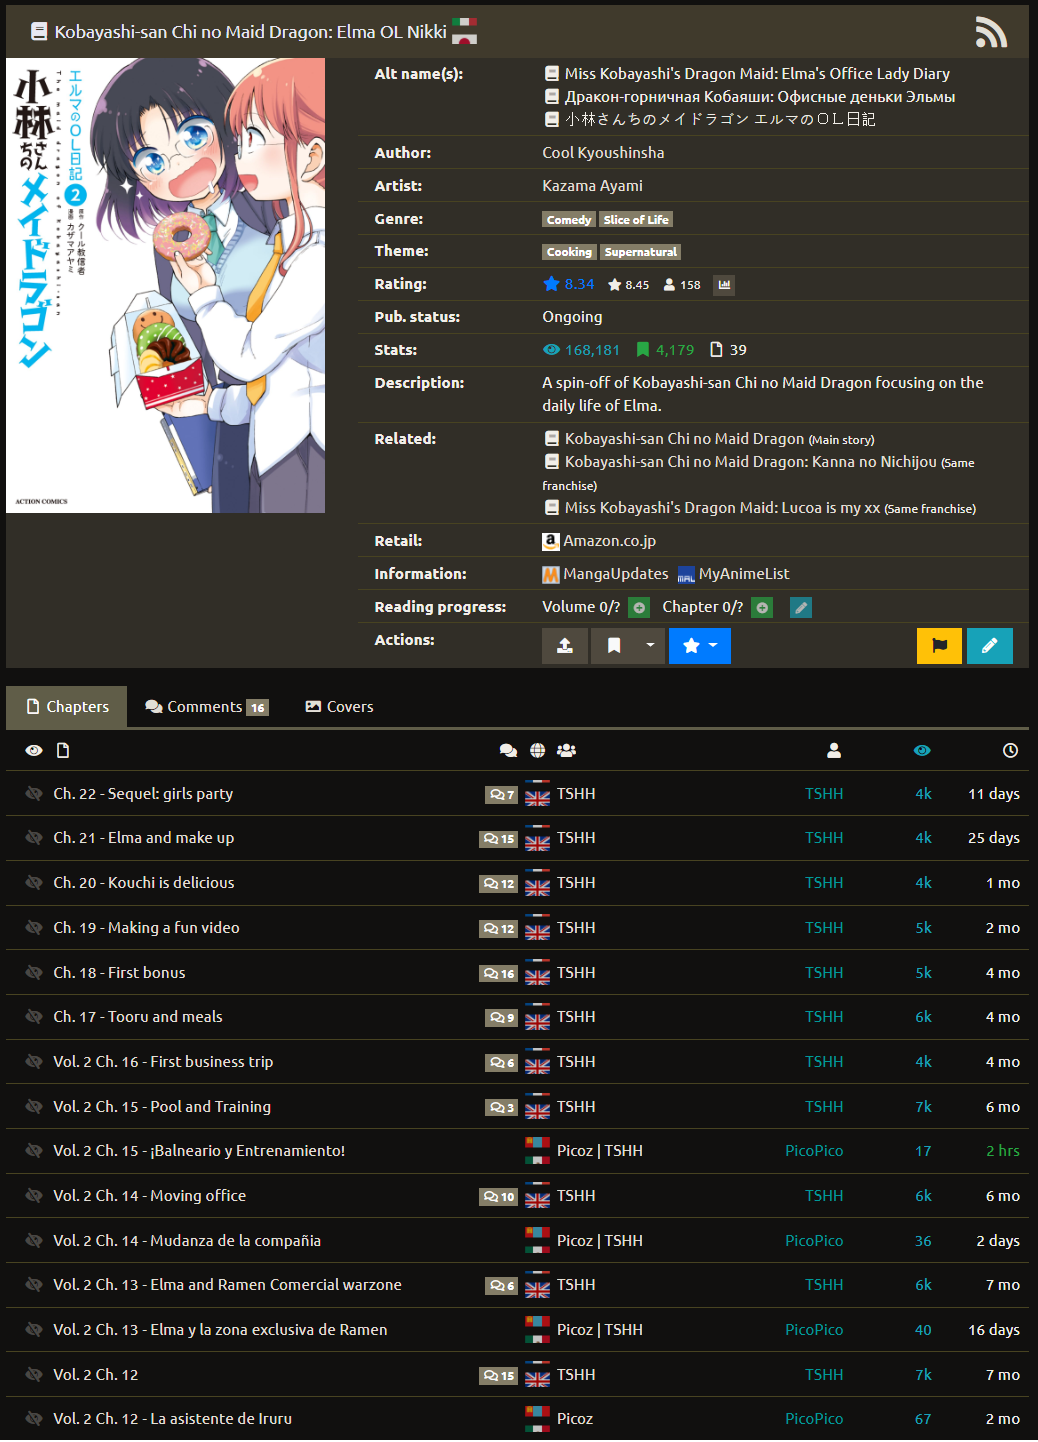Click the 2 hrs upload time
The image size is (1038, 1442).
1003,1151
